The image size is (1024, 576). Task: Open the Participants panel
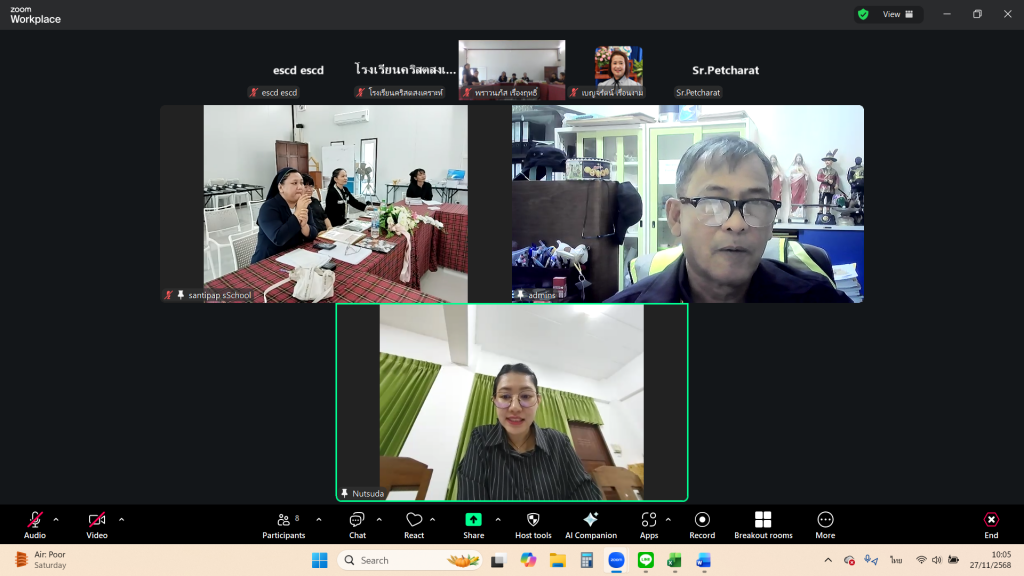pos(284,524)
